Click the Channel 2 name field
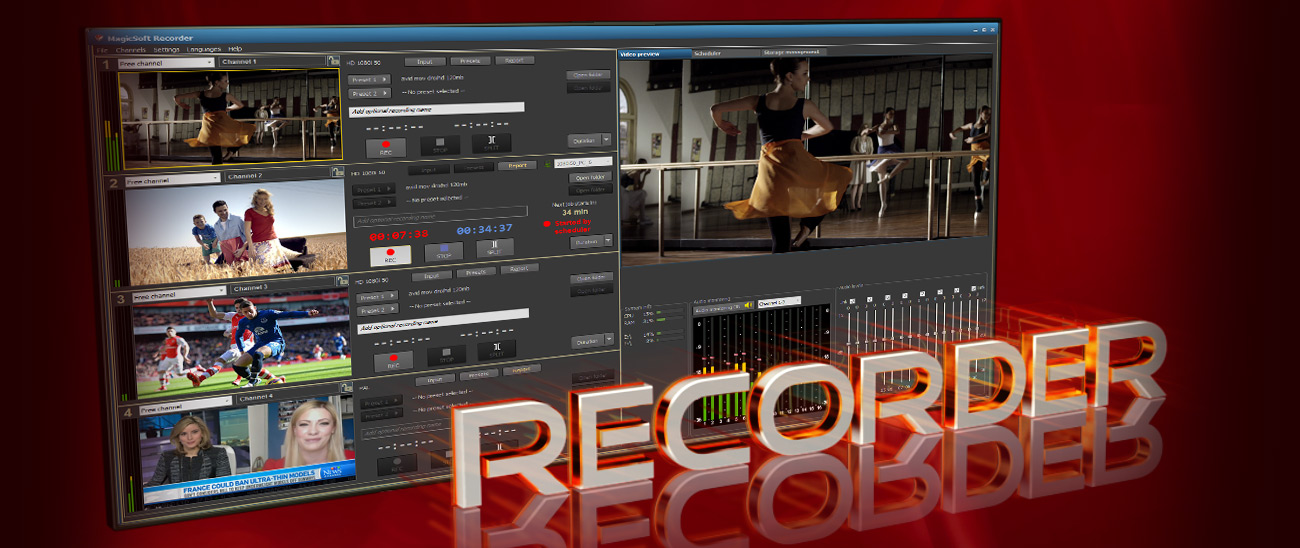 pyautogui.click(x=277, y=176)
